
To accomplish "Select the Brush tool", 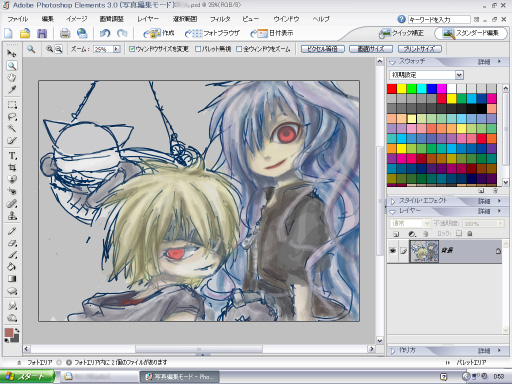I will tap(12, 255).
